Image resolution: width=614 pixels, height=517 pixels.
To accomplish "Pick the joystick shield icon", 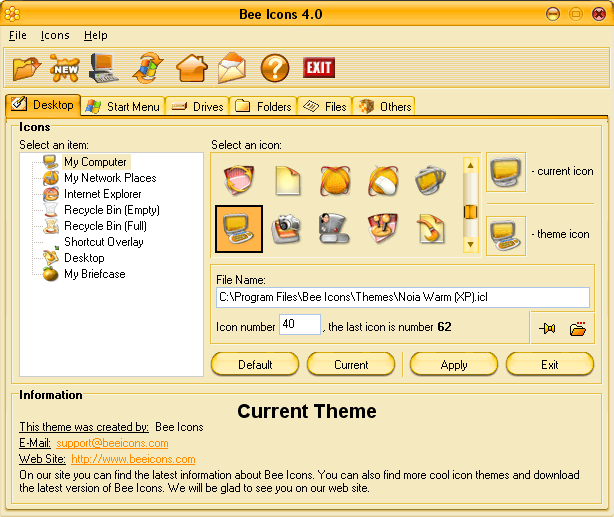I will 383,229.
